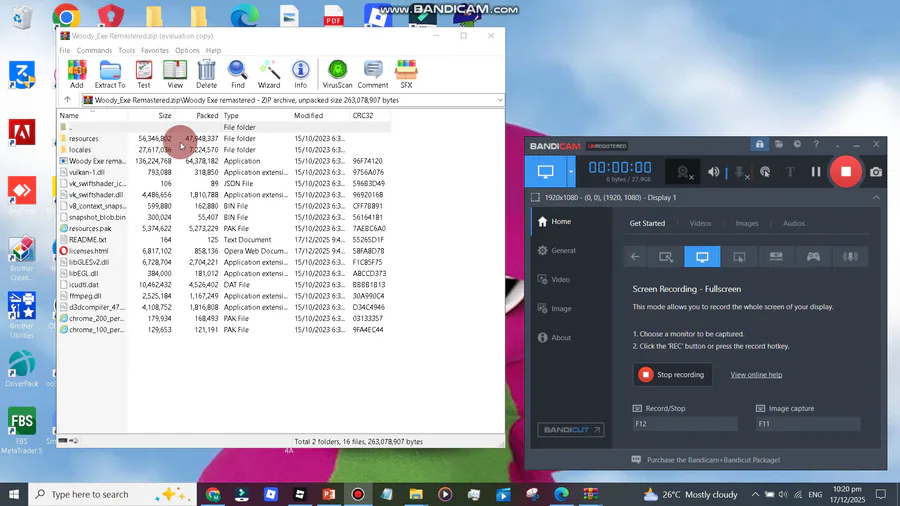Expand the WinRAR address bar dropdown
Image resolution: width=900 pixels, height=506 pixels.
click(499, 100)
